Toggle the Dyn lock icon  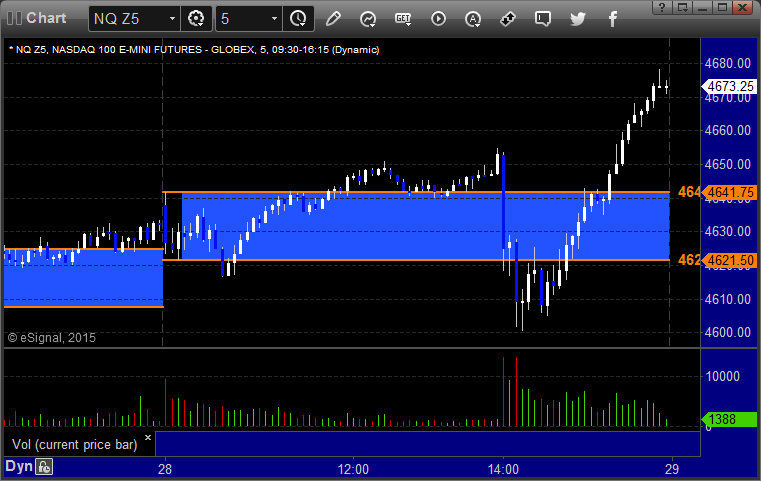pos(44,467)
